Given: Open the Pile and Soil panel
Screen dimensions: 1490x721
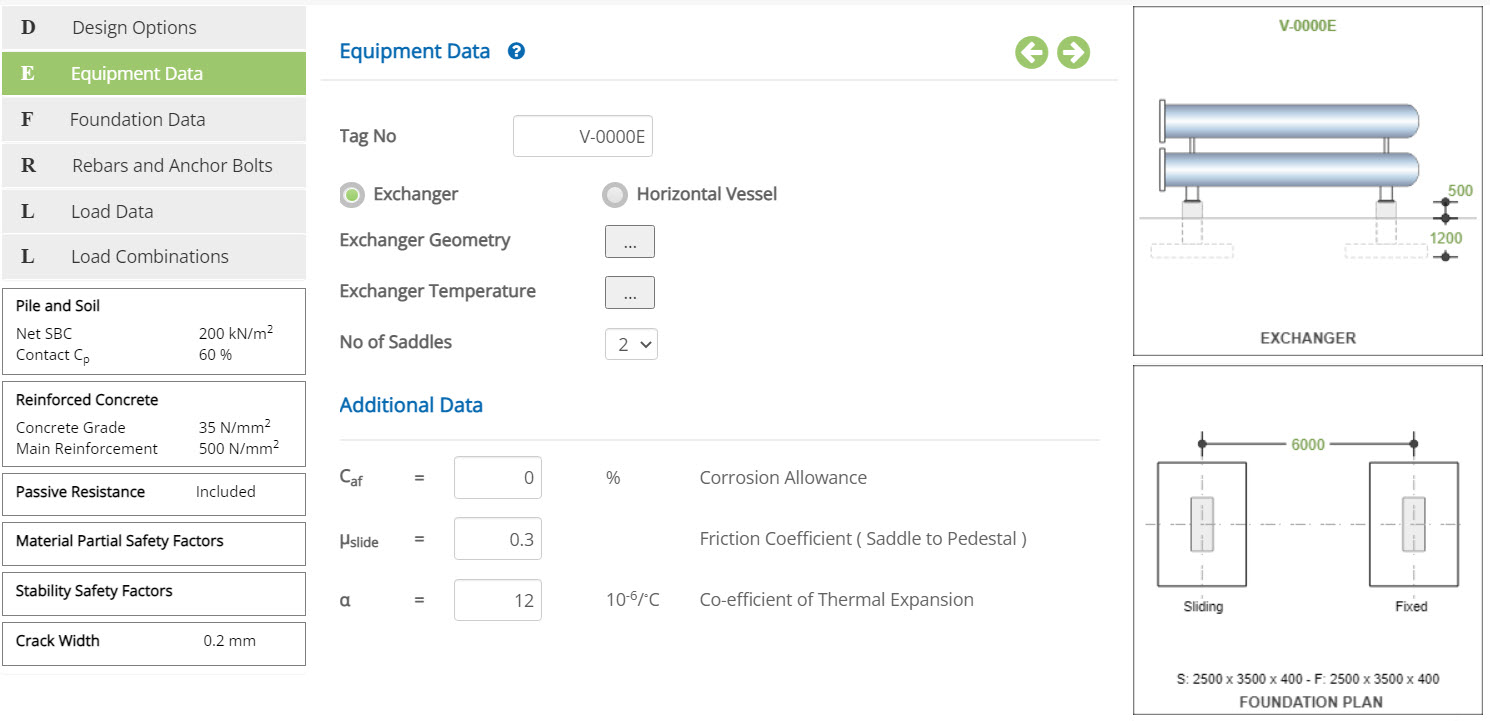Looking at the screenshot, I should 154,332.
